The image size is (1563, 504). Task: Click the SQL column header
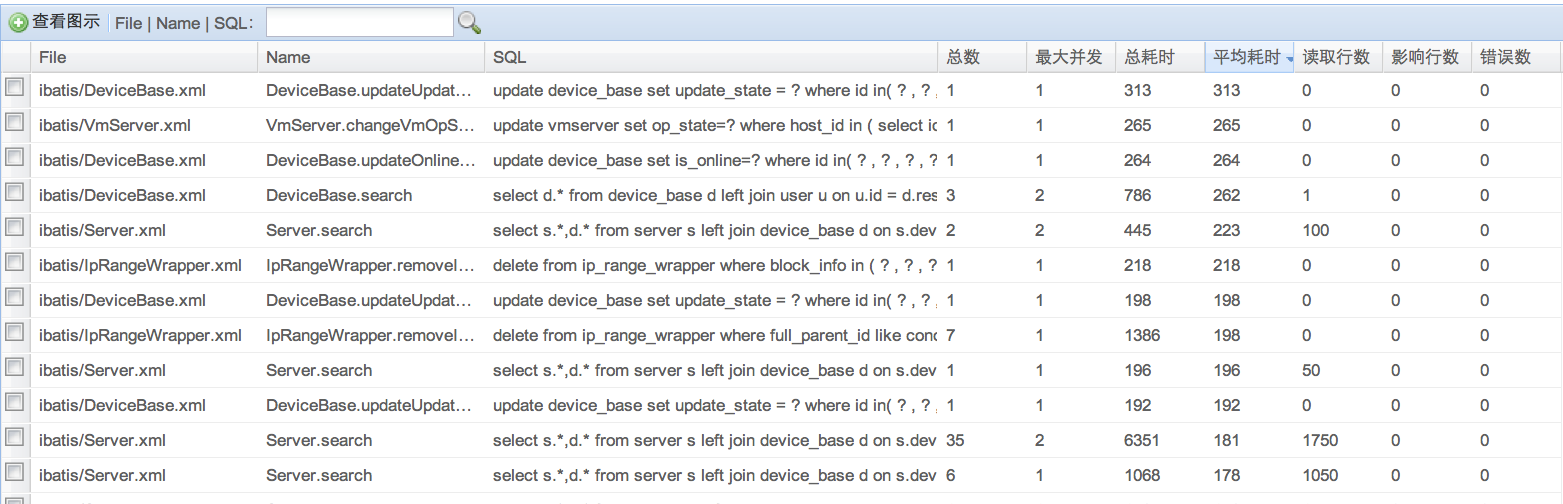point(510,57)
